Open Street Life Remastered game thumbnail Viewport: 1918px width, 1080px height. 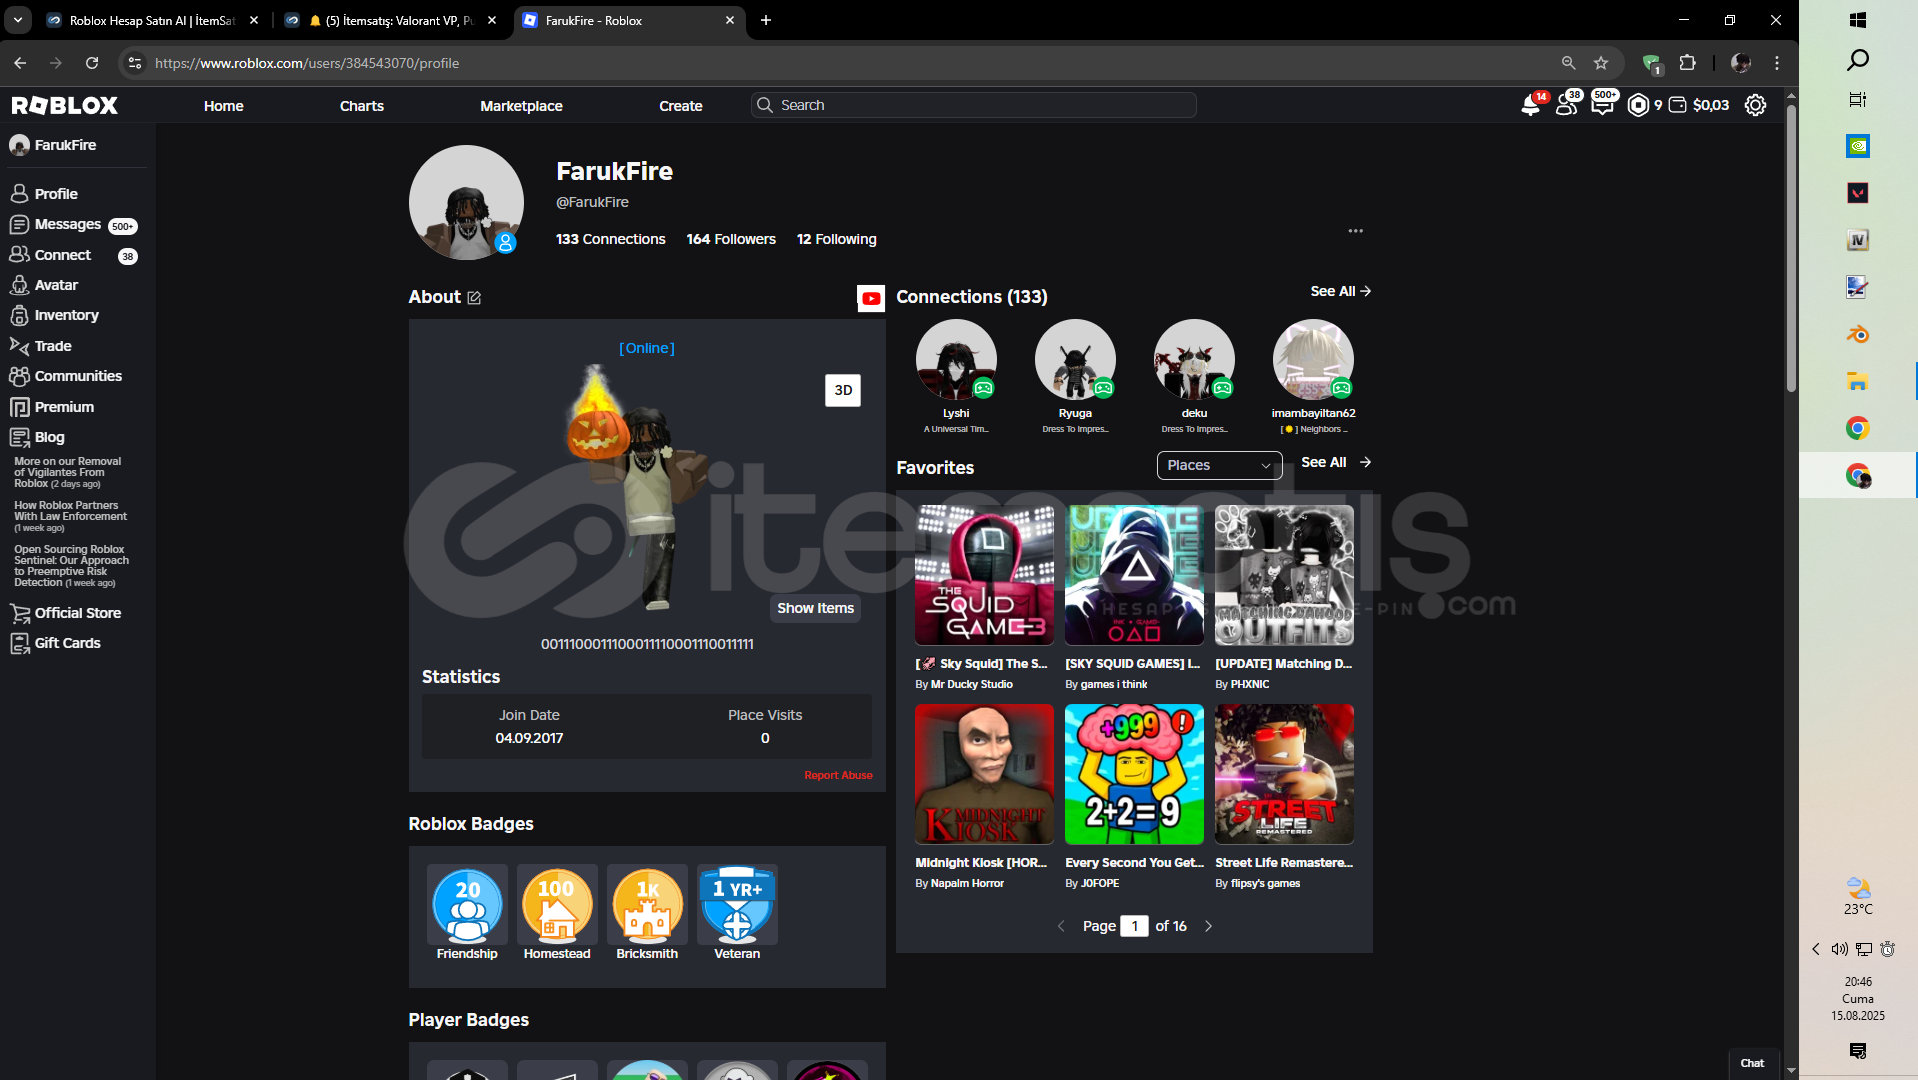1284,774
